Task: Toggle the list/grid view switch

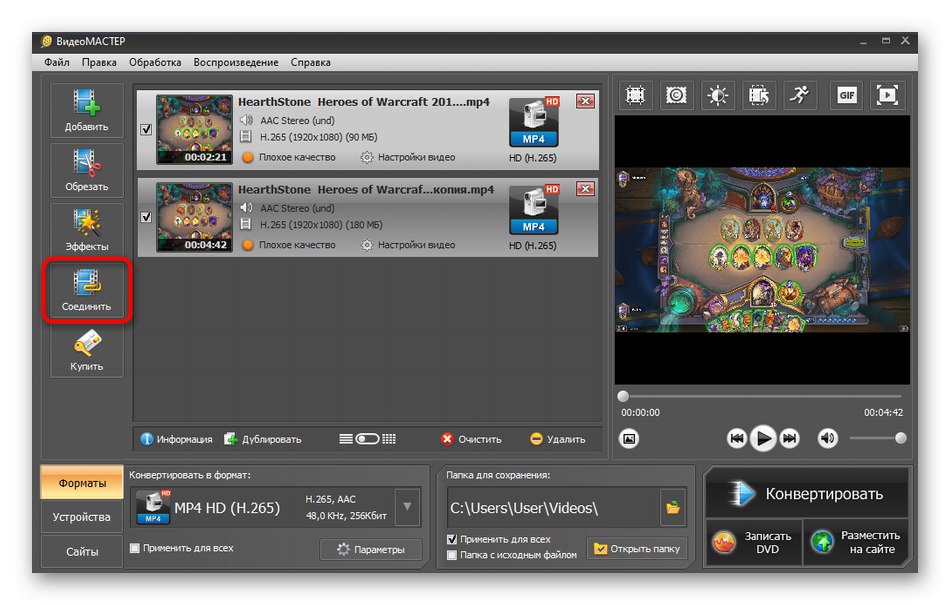Action: 367,439
